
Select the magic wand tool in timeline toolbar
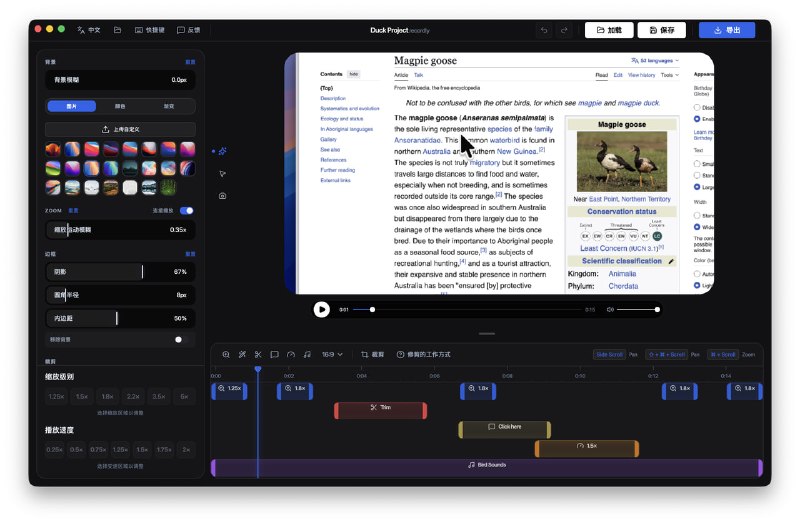[241, 354]
